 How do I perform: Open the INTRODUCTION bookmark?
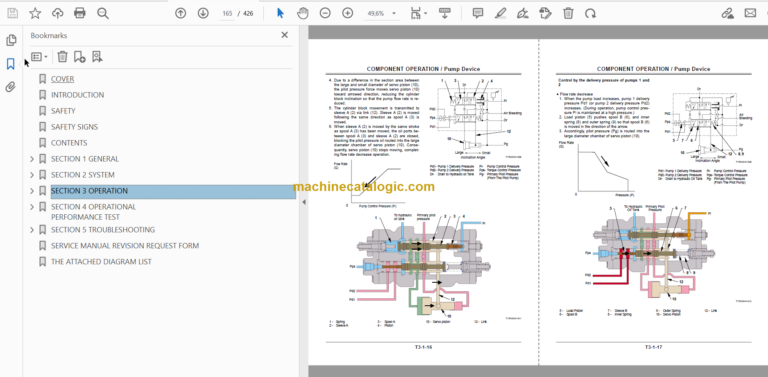pos(77,95)
